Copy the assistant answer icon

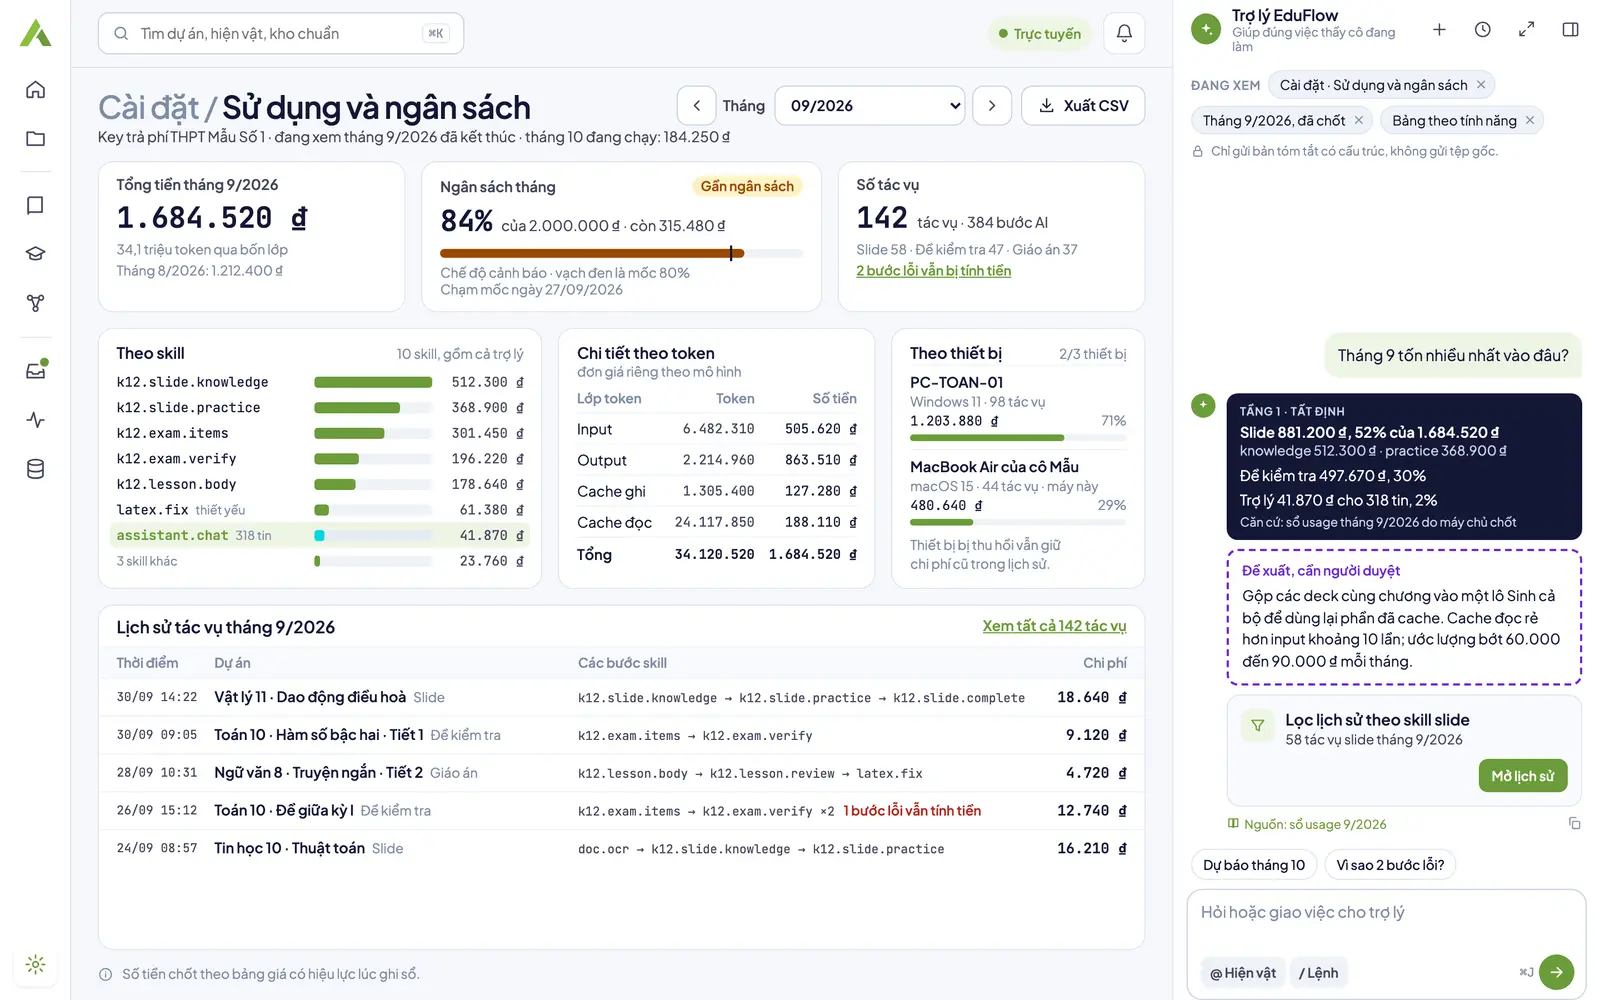[1574, 824]
